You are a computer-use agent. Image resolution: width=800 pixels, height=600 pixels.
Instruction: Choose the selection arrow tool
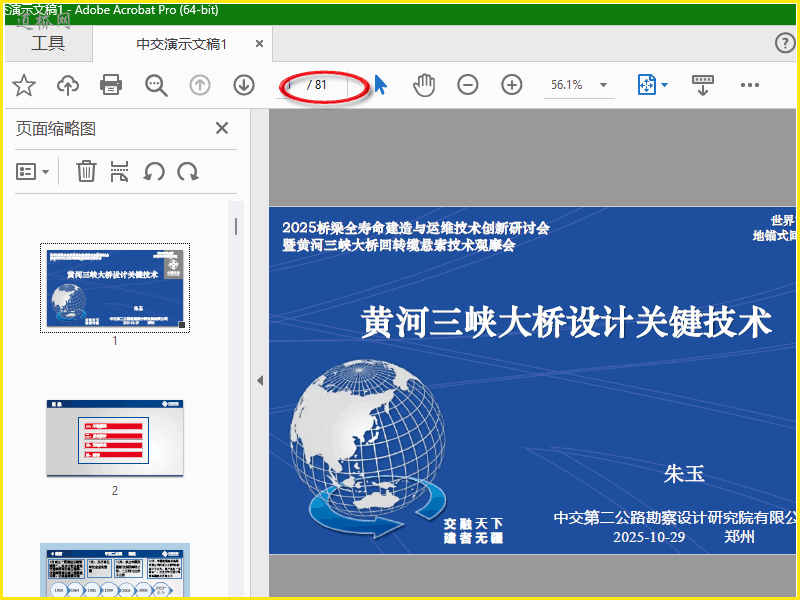(380, 85)
